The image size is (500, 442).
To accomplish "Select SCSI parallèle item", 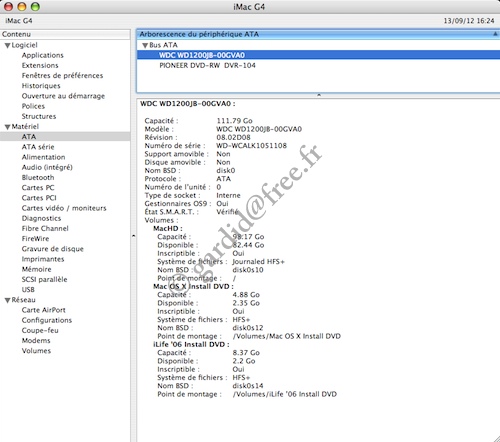I will click(x=44, y=279).
